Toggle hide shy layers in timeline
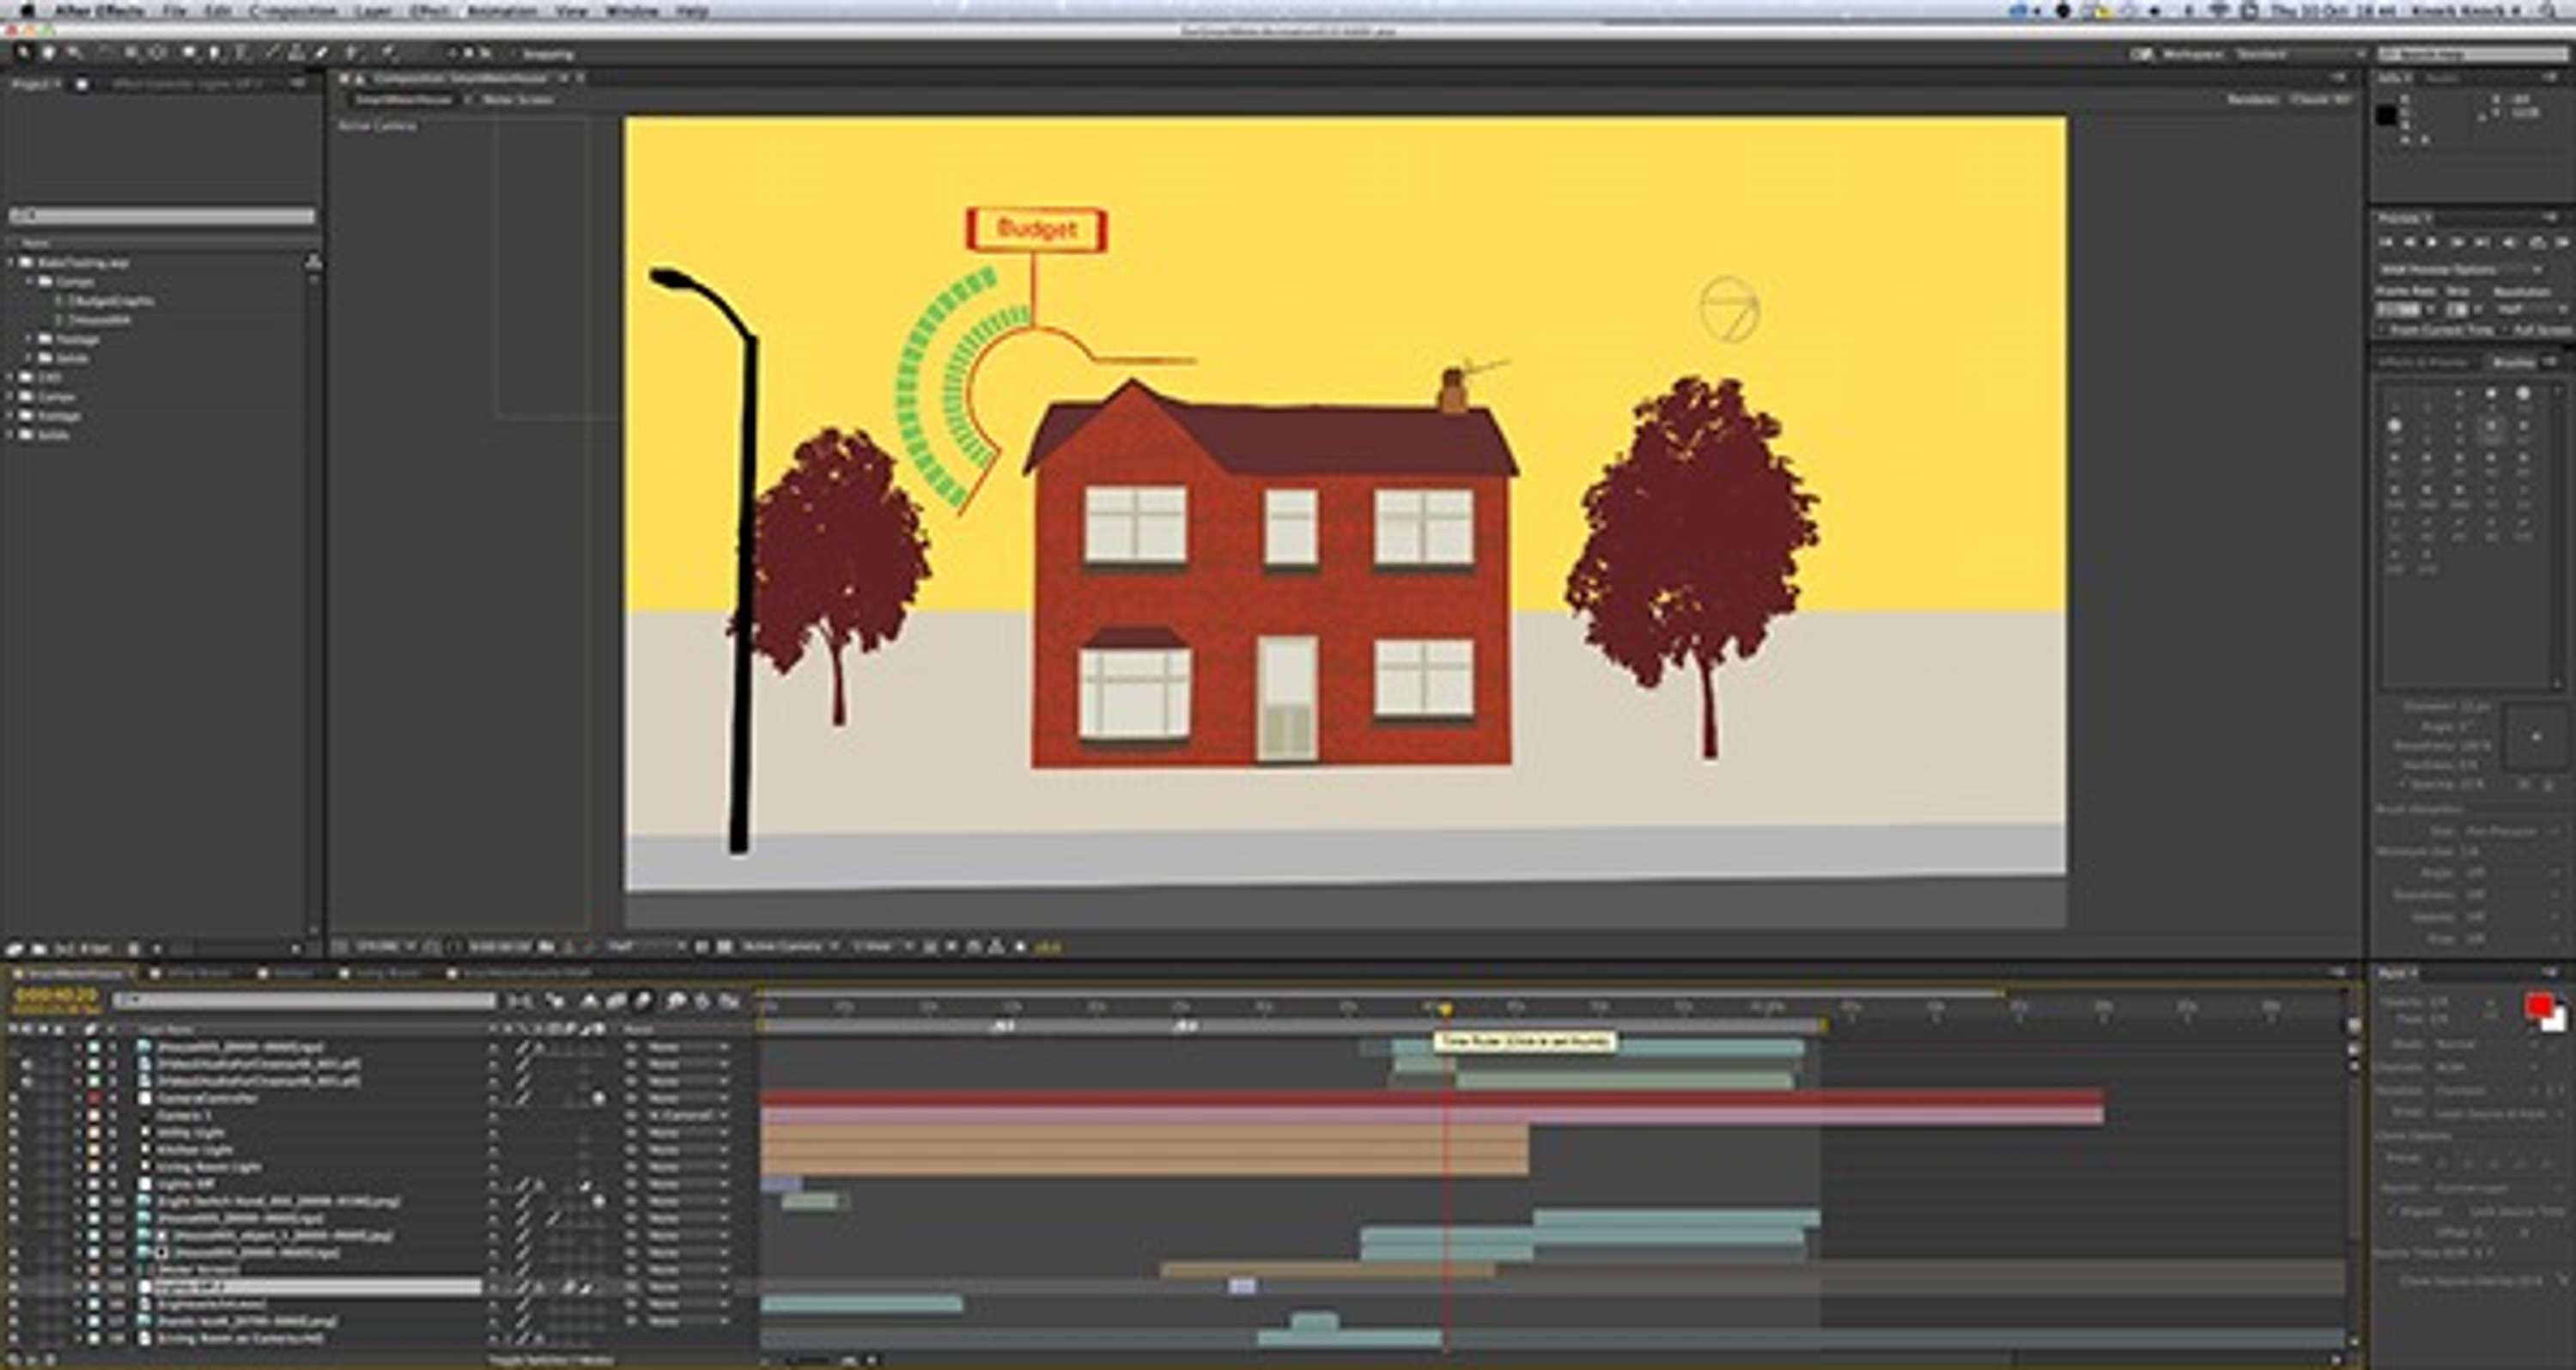This screenshot has height=1370, width=2576. pos(590,1000)
